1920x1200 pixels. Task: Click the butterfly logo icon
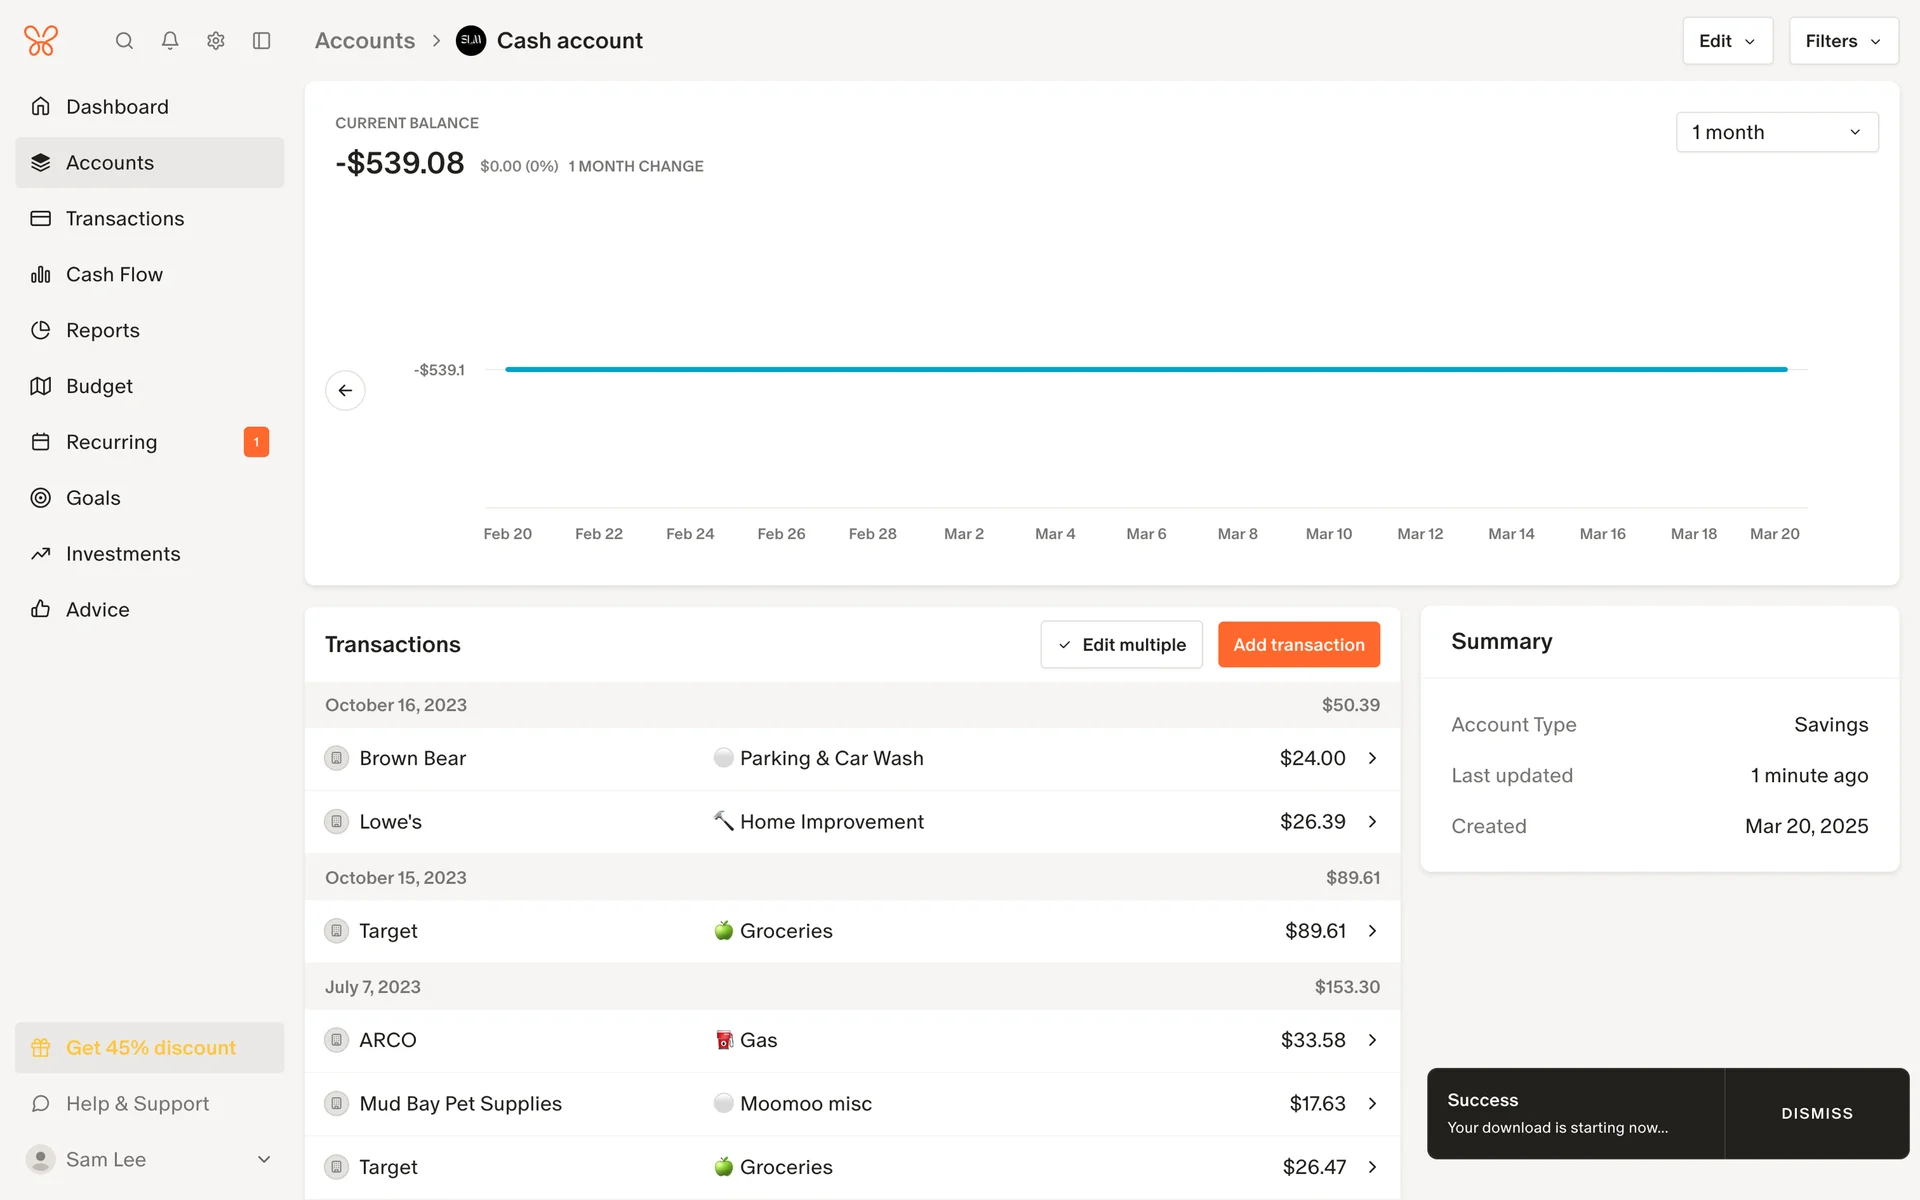click(x=41, y=41)
